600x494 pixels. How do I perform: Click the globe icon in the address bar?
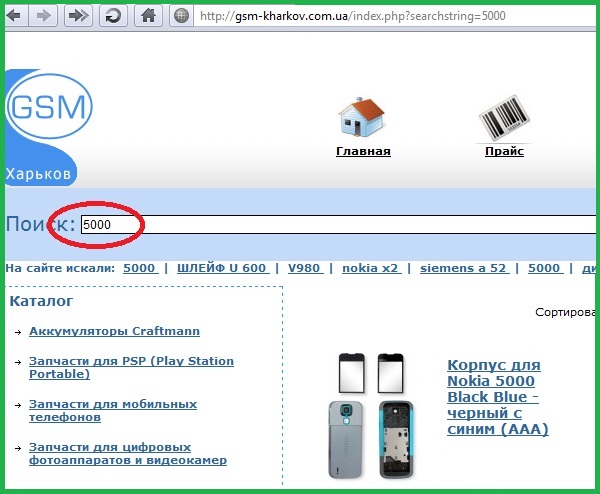(181, 16)
